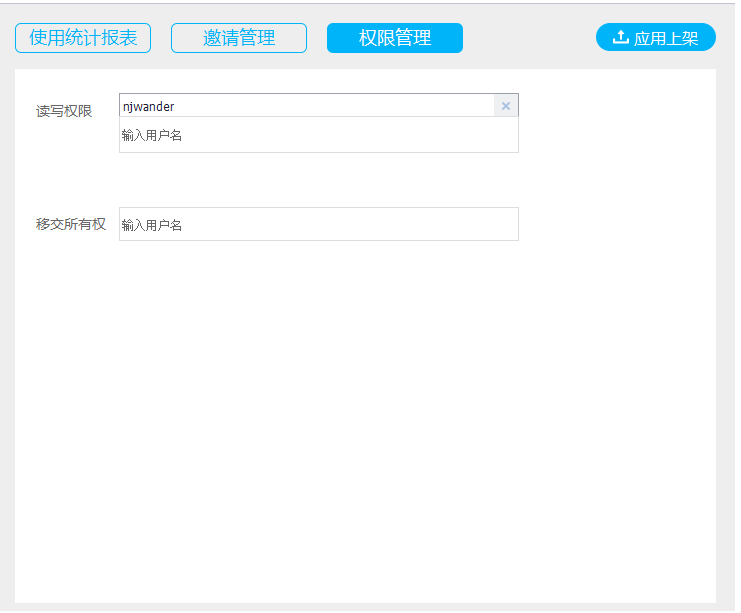Switch to 邀请管理 tab
Image resolution: width=741 pixels, height=613 pixels.
point(239,38)
